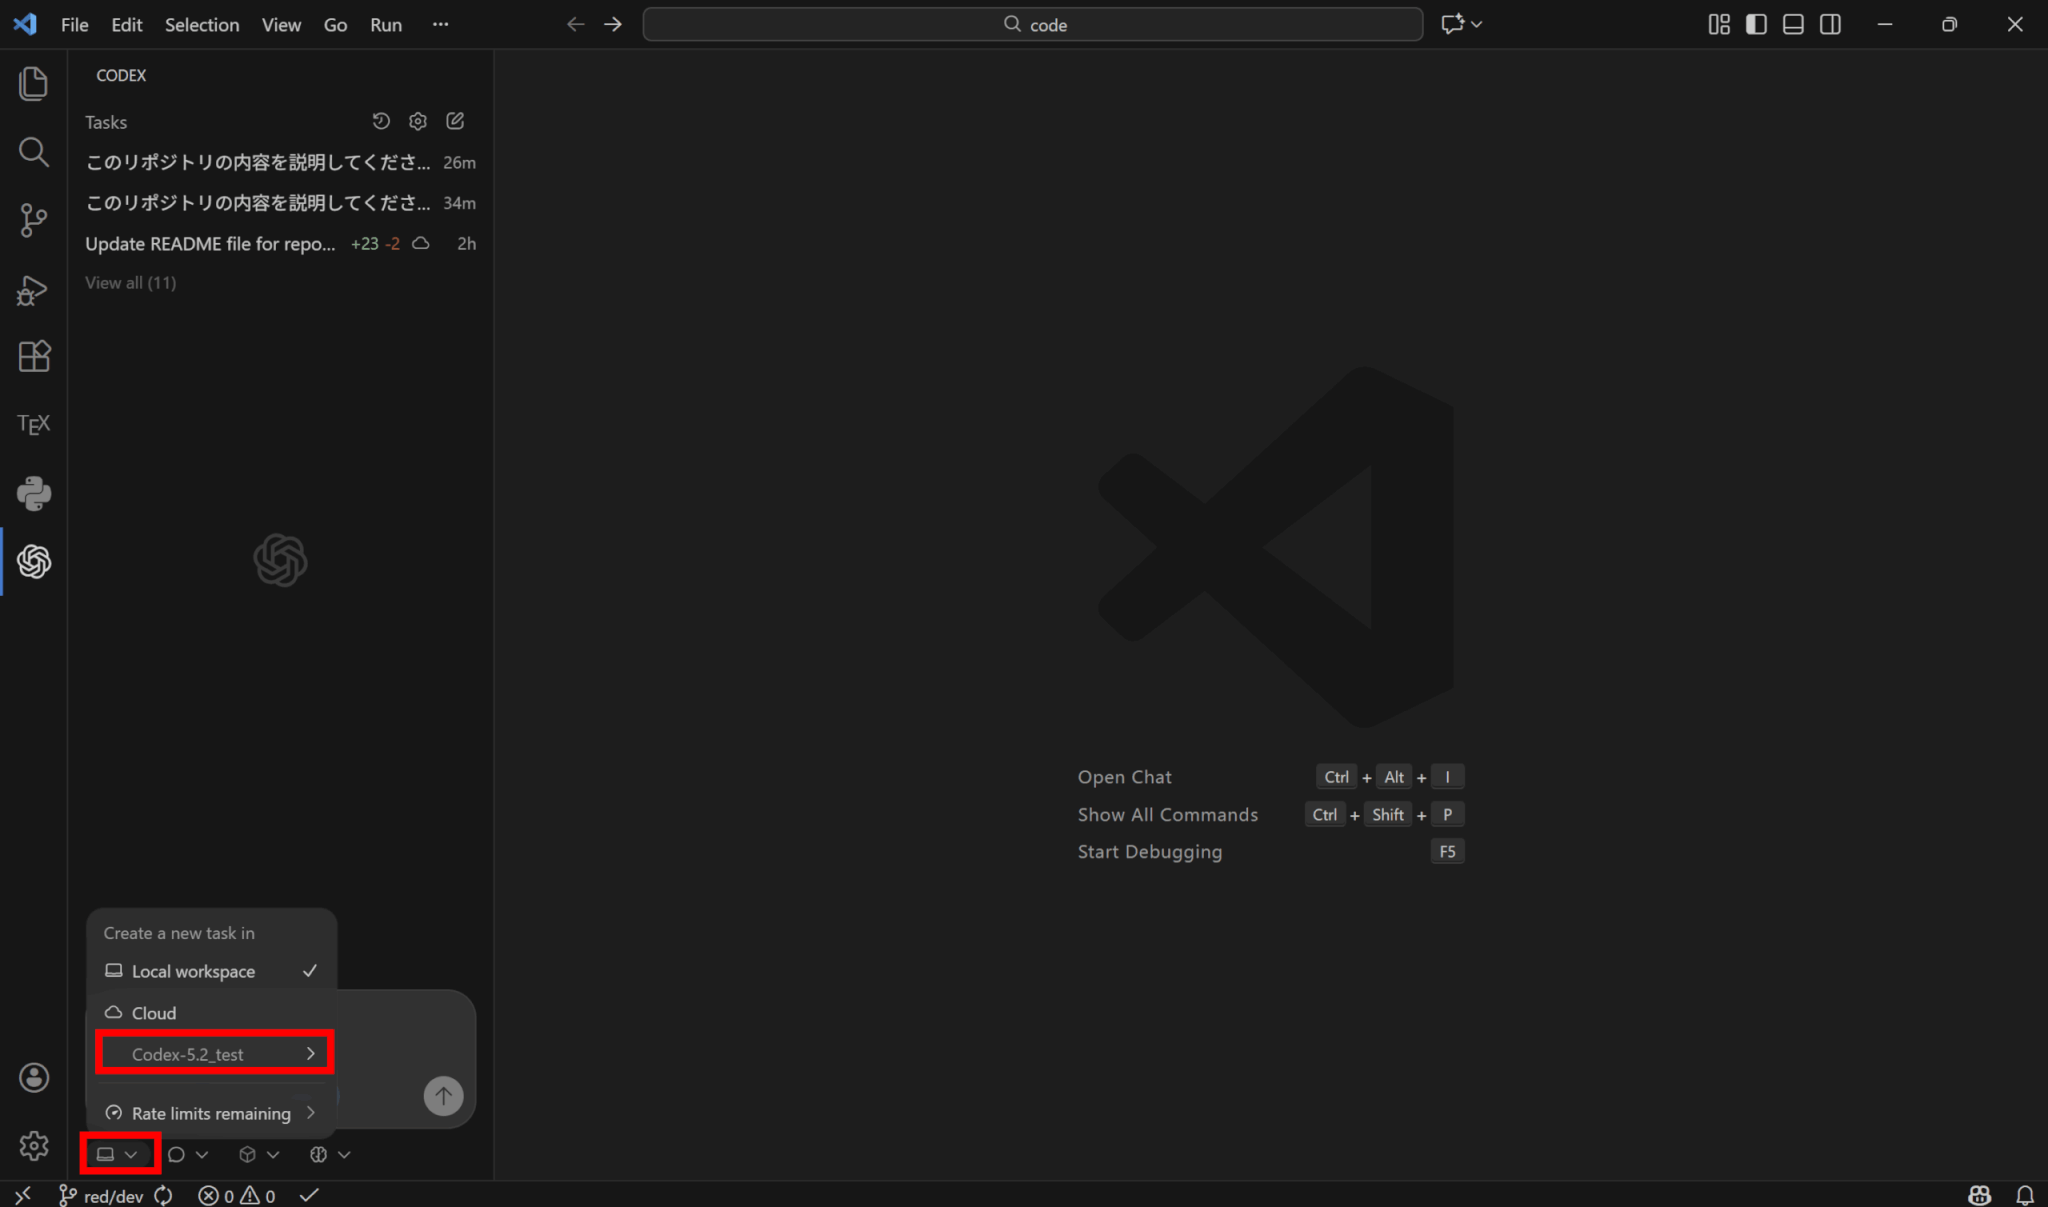
Task: Expand Rate limits remaining entry
Action: point(211,1113)
